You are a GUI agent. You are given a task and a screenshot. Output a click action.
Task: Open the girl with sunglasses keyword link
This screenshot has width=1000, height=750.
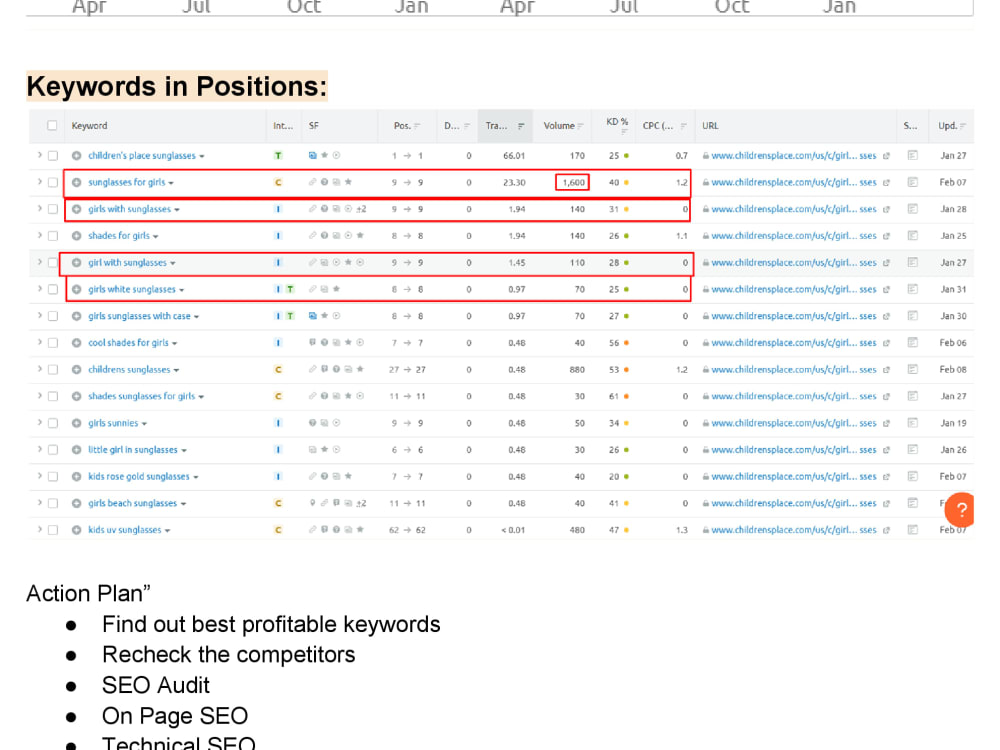point(128,263)
